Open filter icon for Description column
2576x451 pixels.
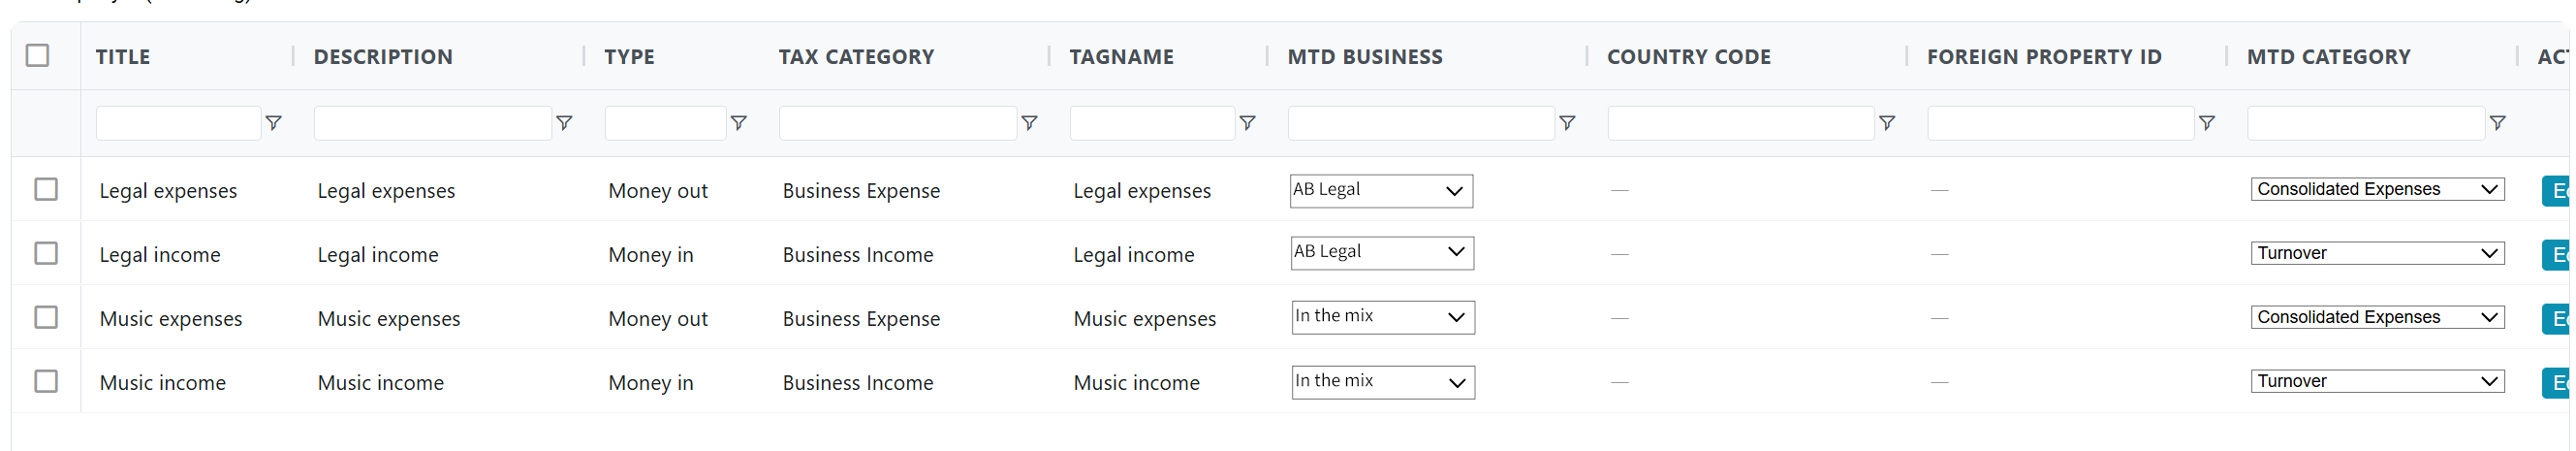click(564, 123)
